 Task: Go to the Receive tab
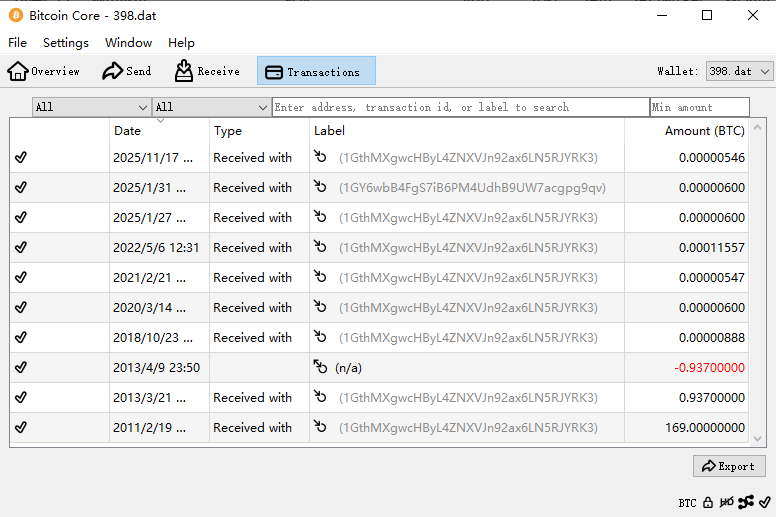coord(207,71)
